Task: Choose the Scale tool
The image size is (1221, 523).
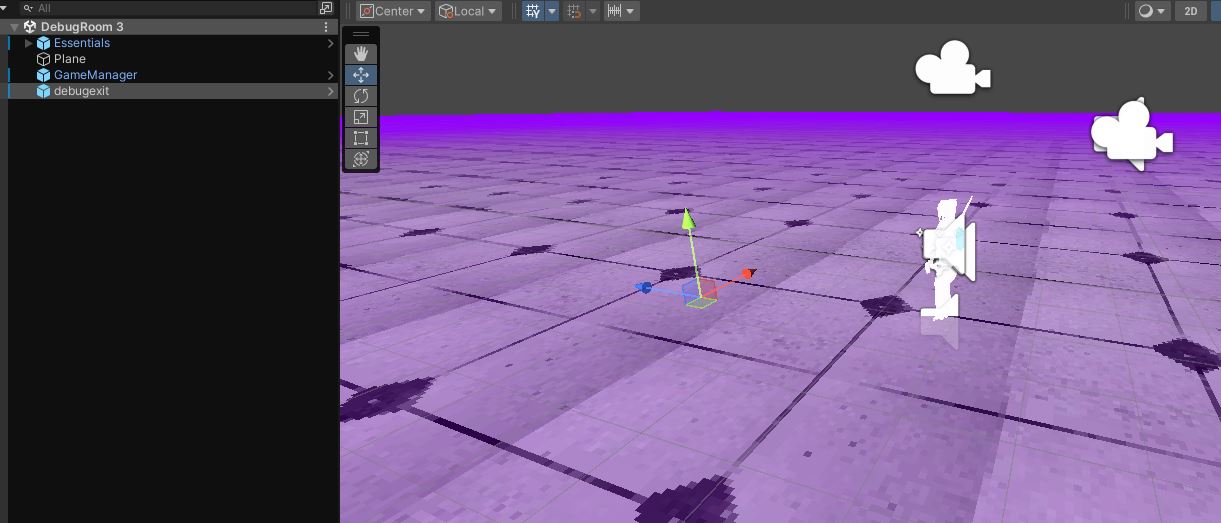Action: 361,117
